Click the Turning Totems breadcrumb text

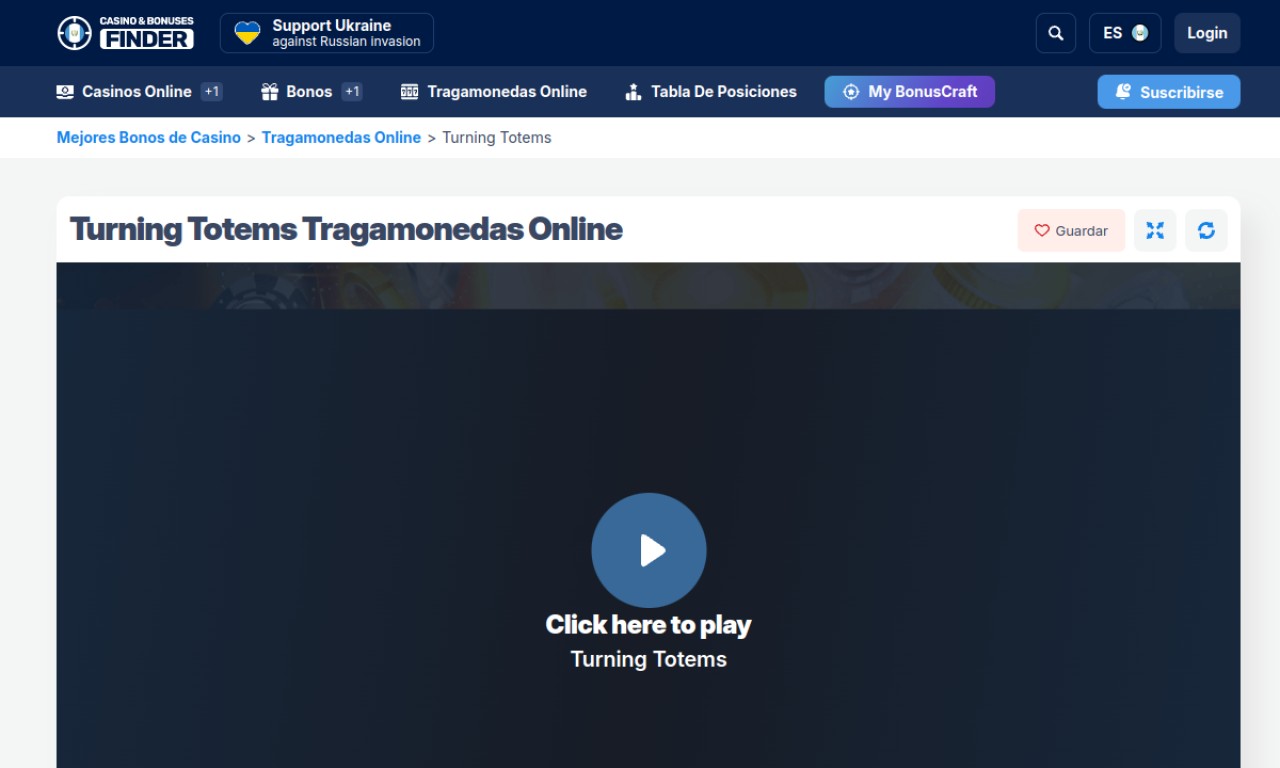pos(497,138)
